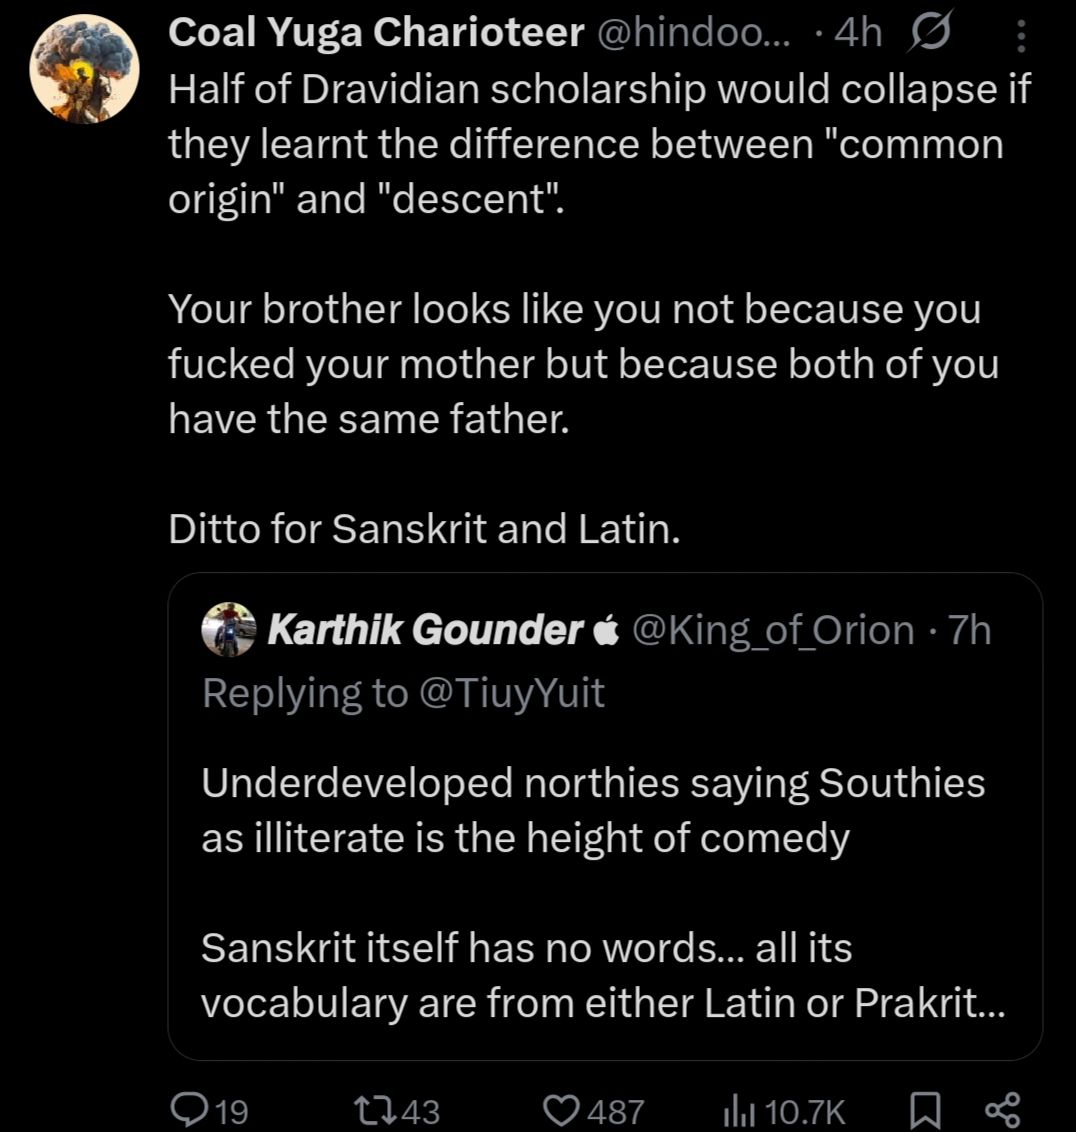The image size is (1076, 1132).
Task: Open the @TiuyYuit mention link
Action: point(511,693)
